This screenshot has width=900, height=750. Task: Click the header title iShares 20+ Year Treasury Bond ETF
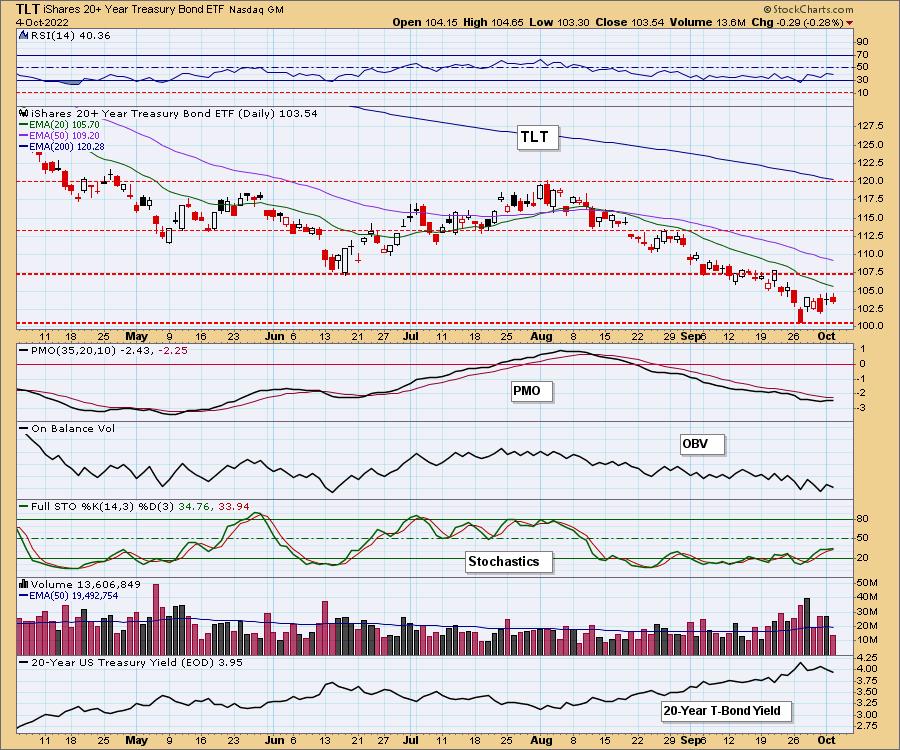[134, 10]
